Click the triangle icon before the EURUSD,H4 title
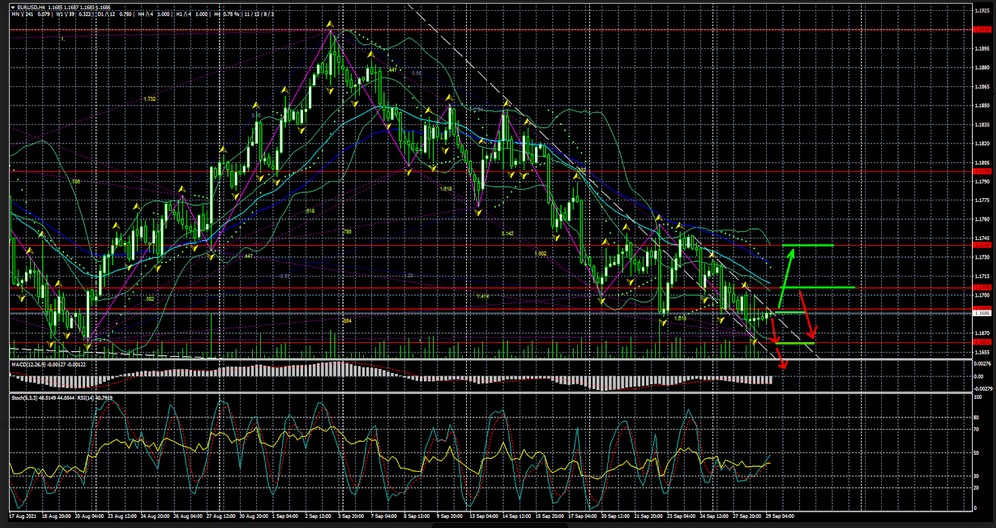The height and width of the screenshot is (528, 996). [x=12, y=8]
